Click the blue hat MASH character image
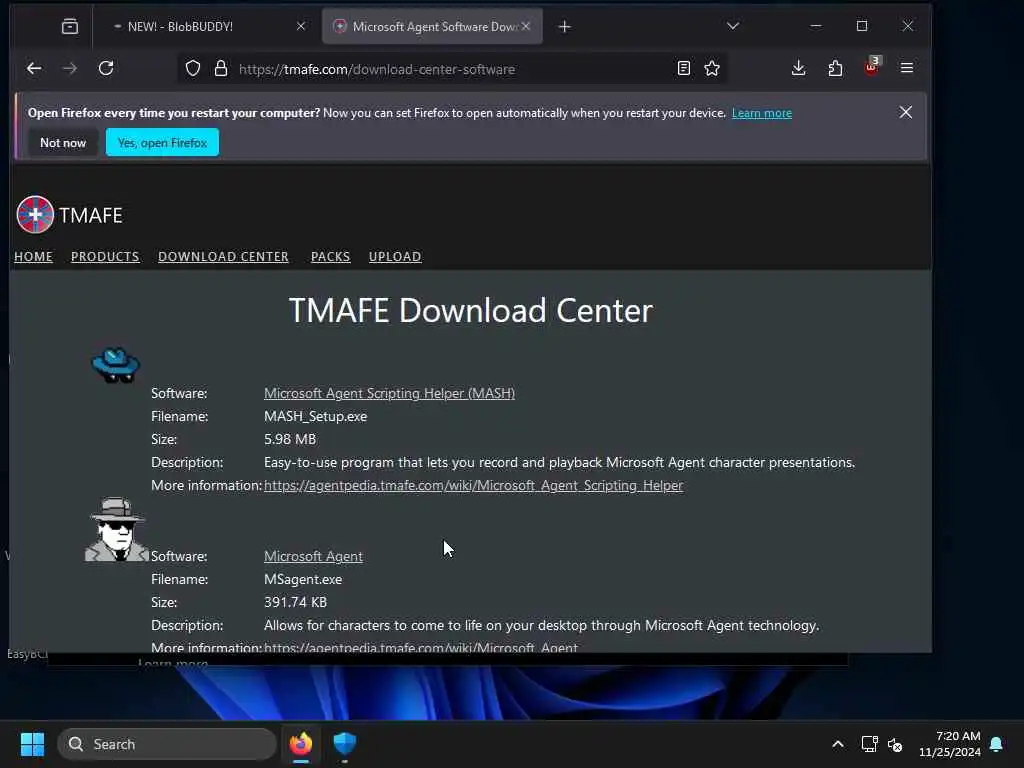The height and width of the screenshot is (768, 1024). (116, 364)
